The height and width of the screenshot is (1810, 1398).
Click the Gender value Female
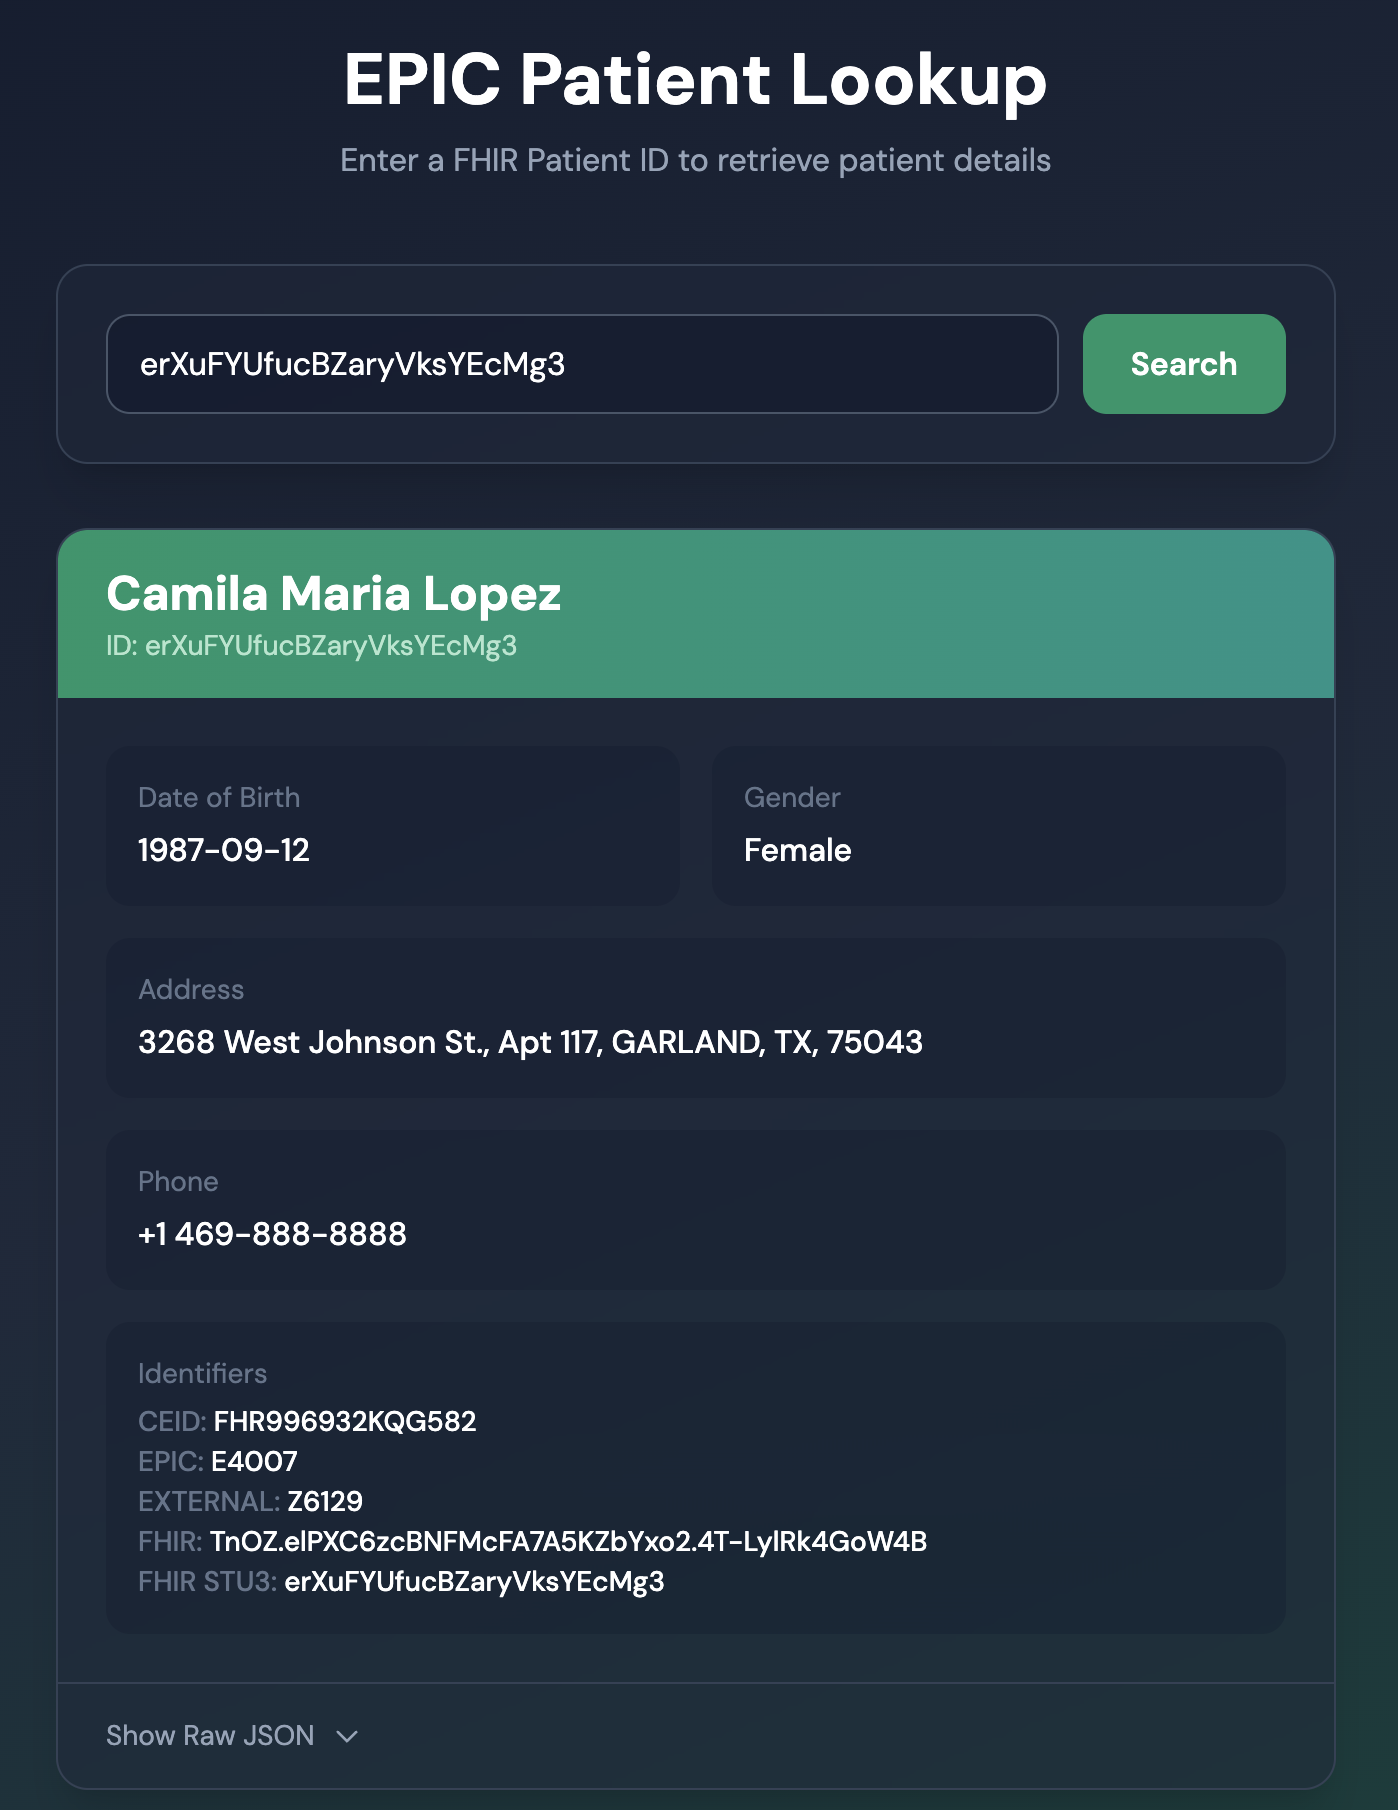pos(797,850)
